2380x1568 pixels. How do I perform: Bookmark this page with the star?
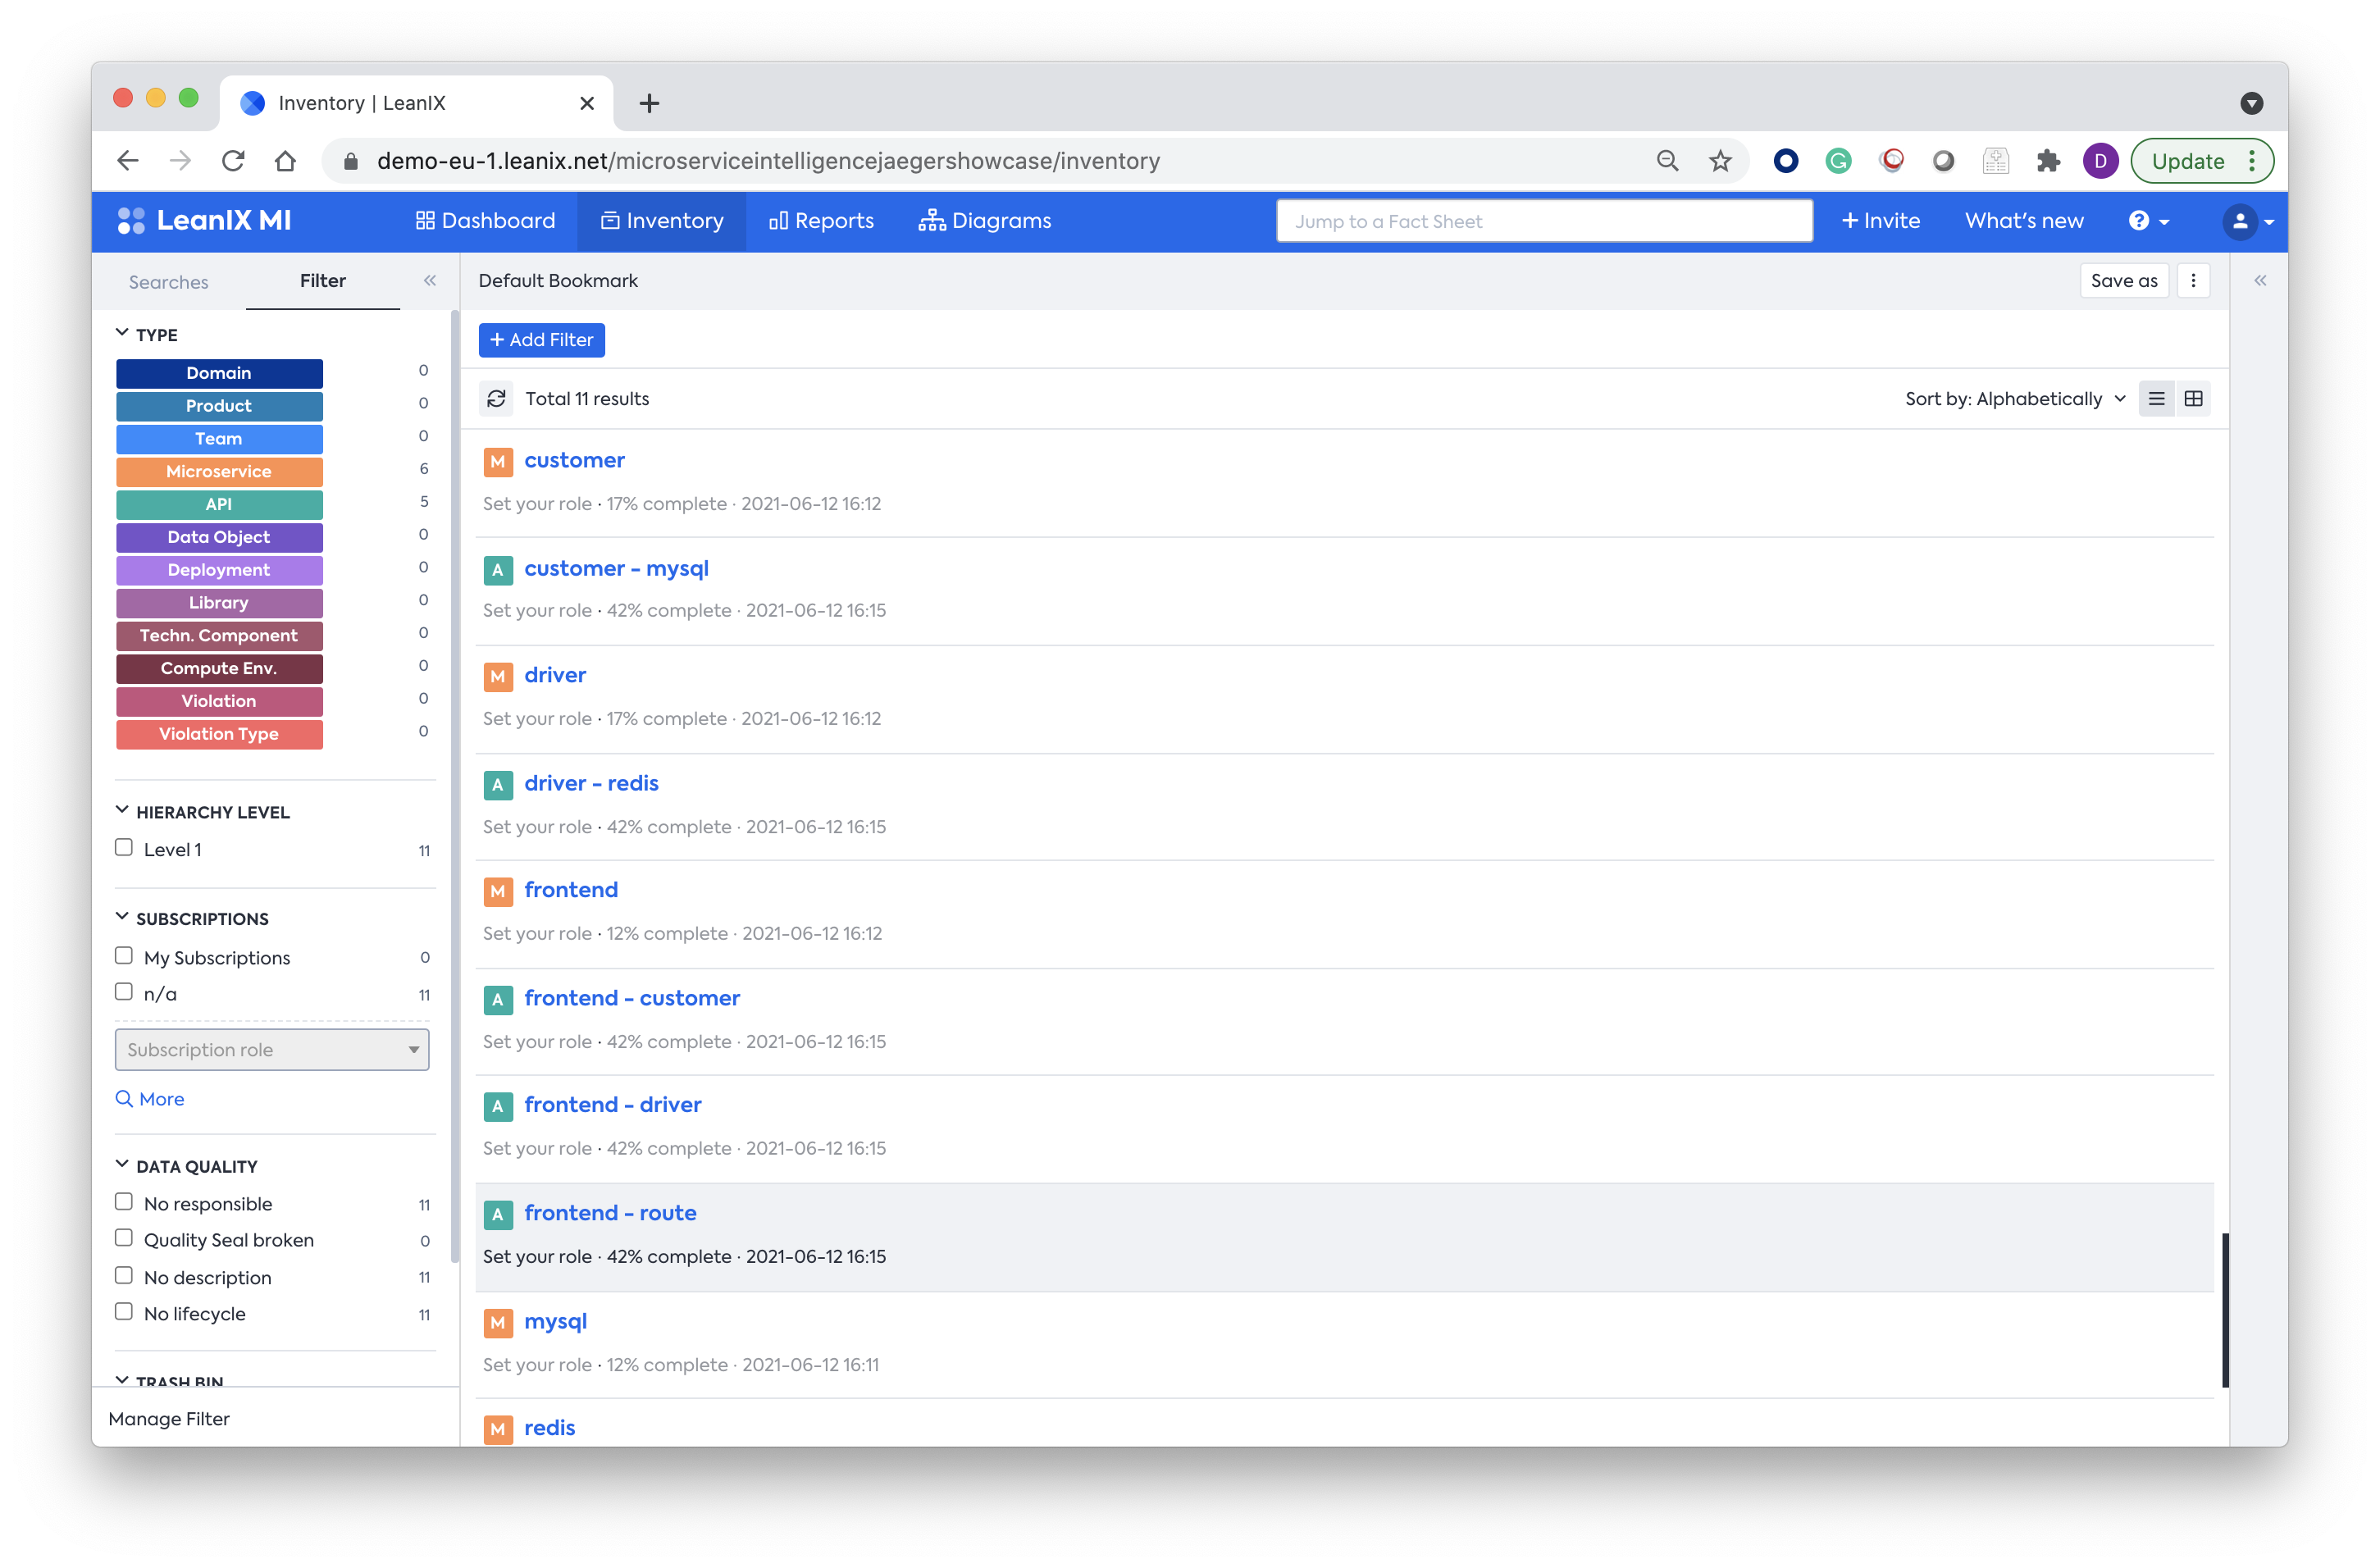[1720, 161]
